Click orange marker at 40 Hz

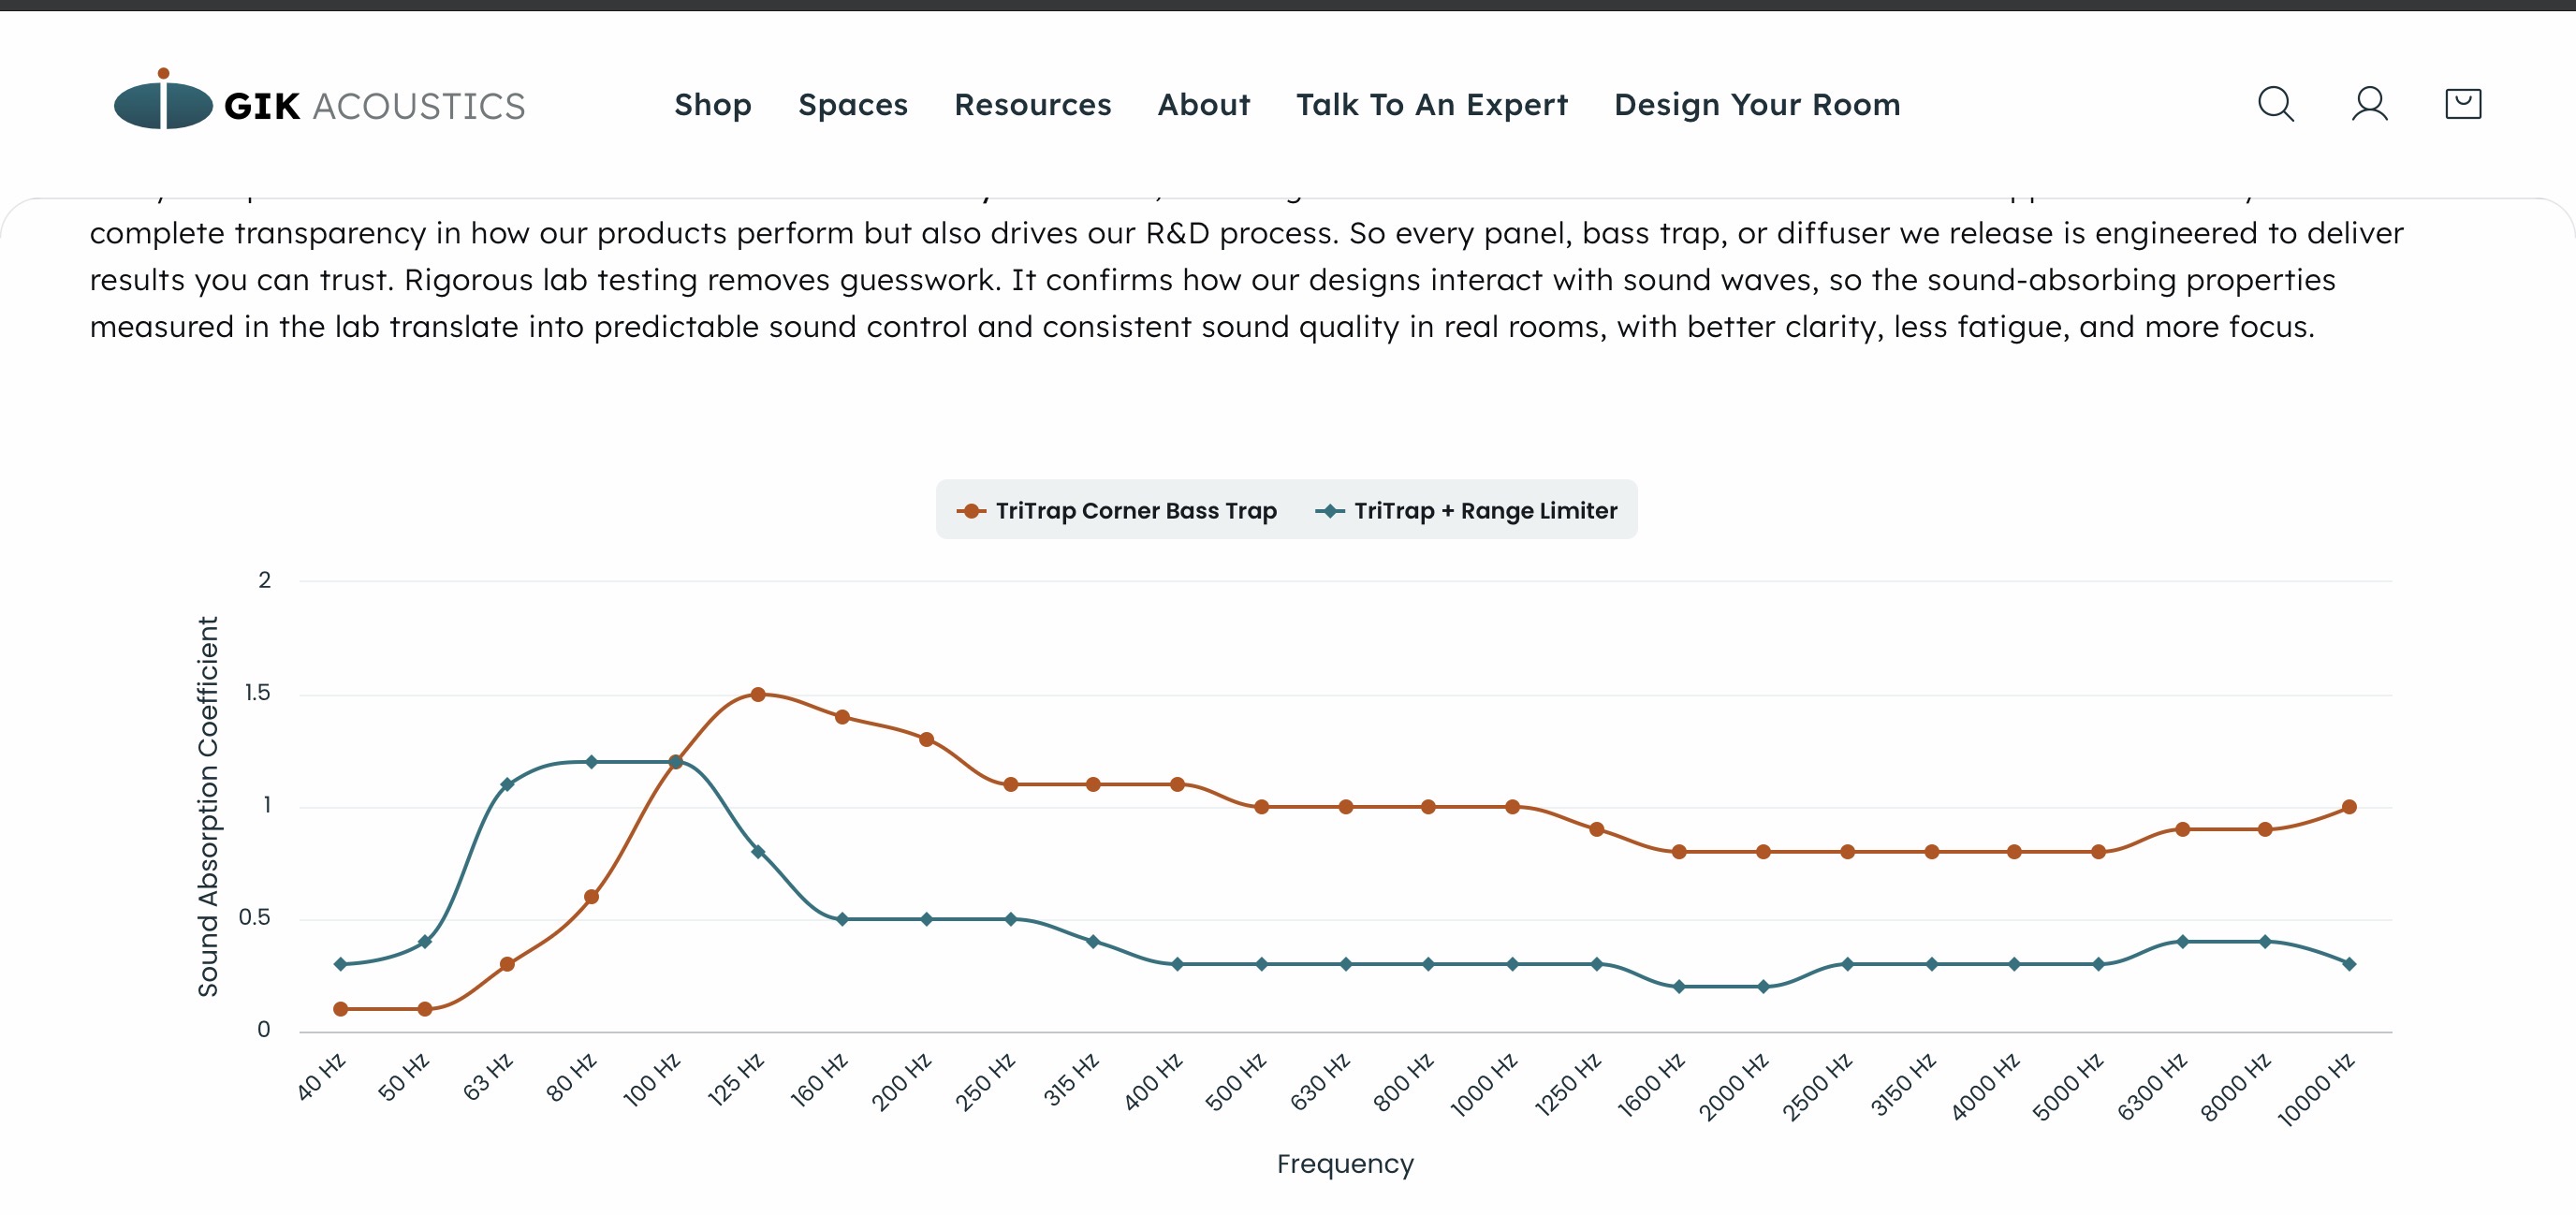click(x=340, y=1009)
